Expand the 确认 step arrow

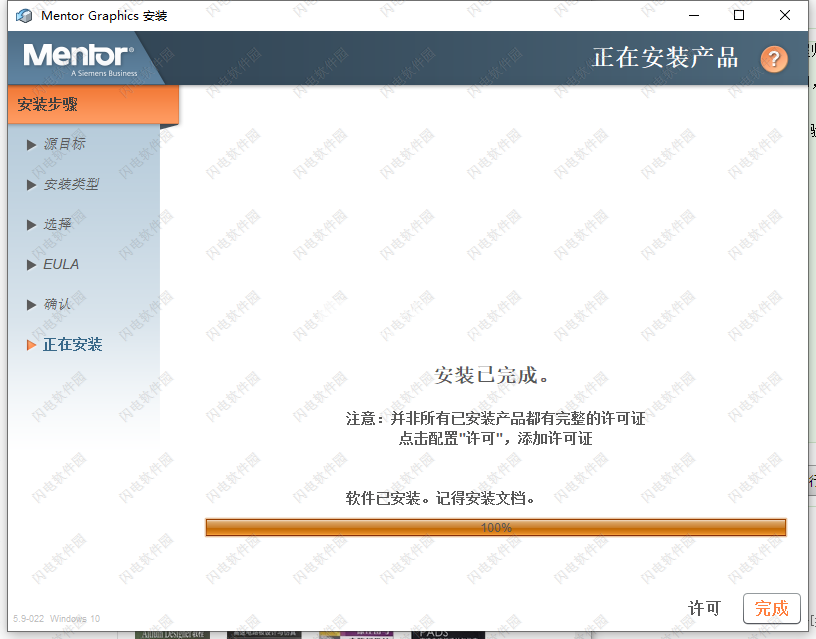[x=31, y=305]
